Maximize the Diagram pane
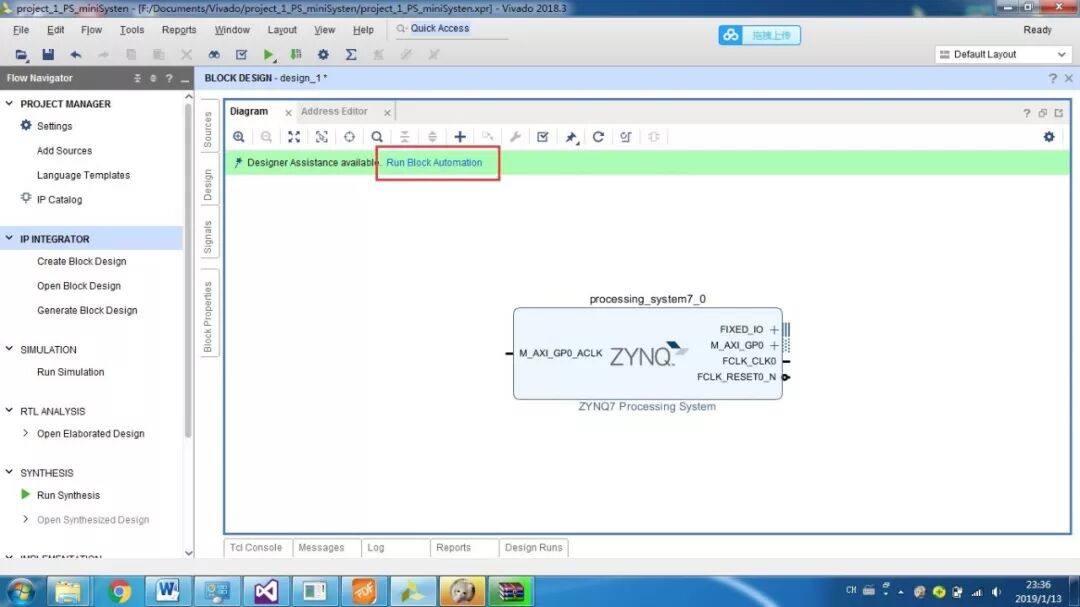1080x607 pixels. pyautogui.click(x=1059, y=113)
